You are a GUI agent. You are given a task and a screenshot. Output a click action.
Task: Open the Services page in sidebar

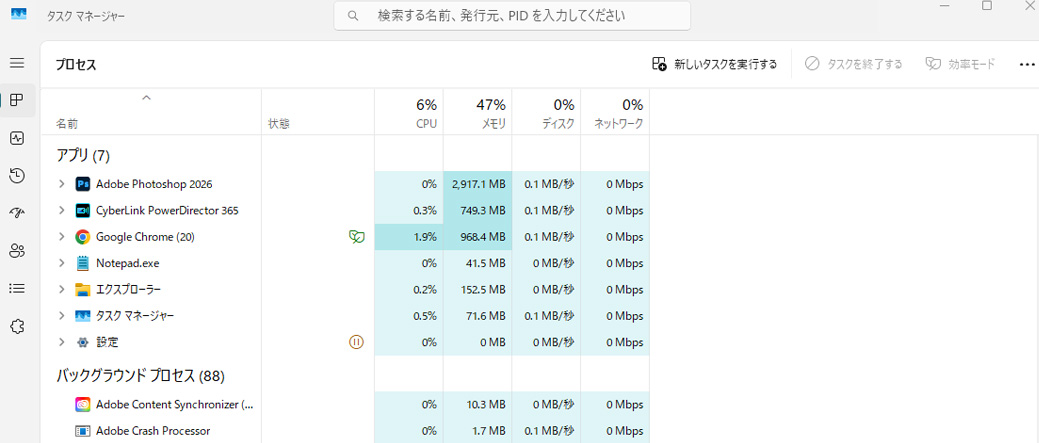17,326
